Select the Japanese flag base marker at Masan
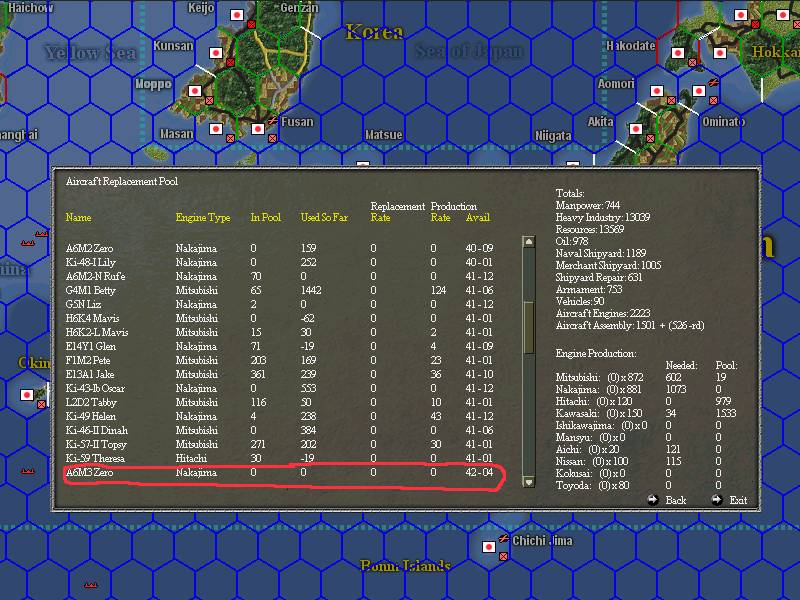The height and width of the screenshot is (600, 800). (216, 129)
